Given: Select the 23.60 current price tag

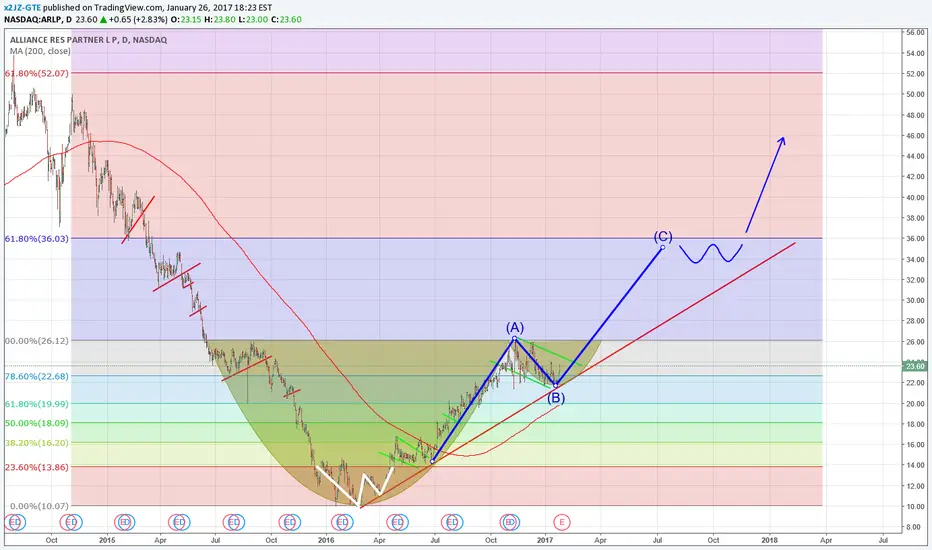Looking at the screenshot, I should (914, 366).
